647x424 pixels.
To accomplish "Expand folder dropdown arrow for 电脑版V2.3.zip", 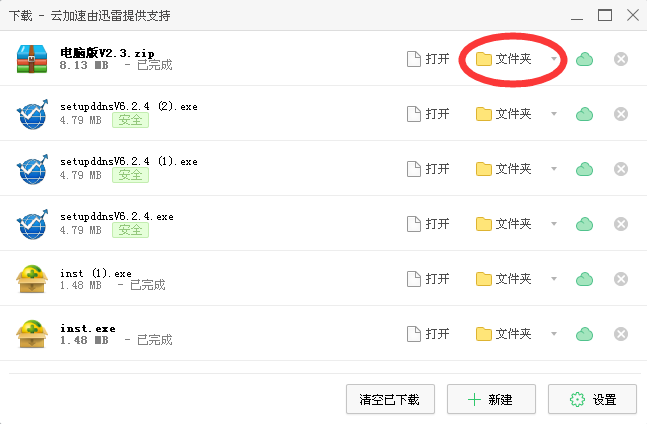I will [554, 59].
